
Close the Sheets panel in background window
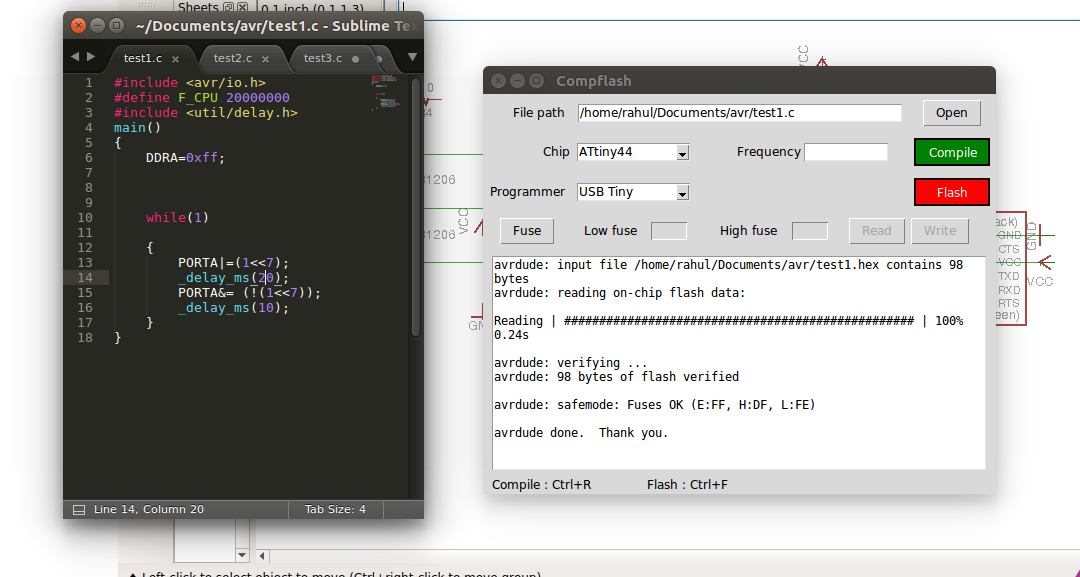coord(242,8)
